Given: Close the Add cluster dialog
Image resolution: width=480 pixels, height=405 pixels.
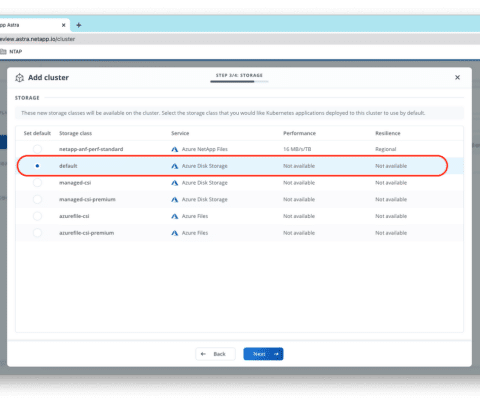Looking at the screenshot, I should click(x=457, y=77).
